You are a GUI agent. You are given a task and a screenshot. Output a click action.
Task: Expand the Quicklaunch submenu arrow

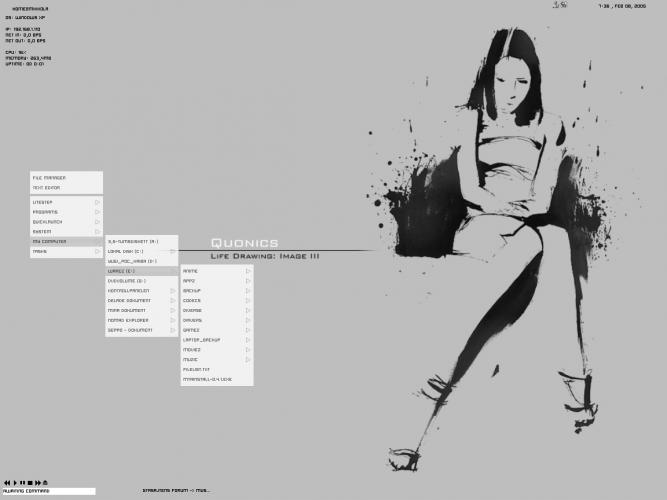coord(97,222)
